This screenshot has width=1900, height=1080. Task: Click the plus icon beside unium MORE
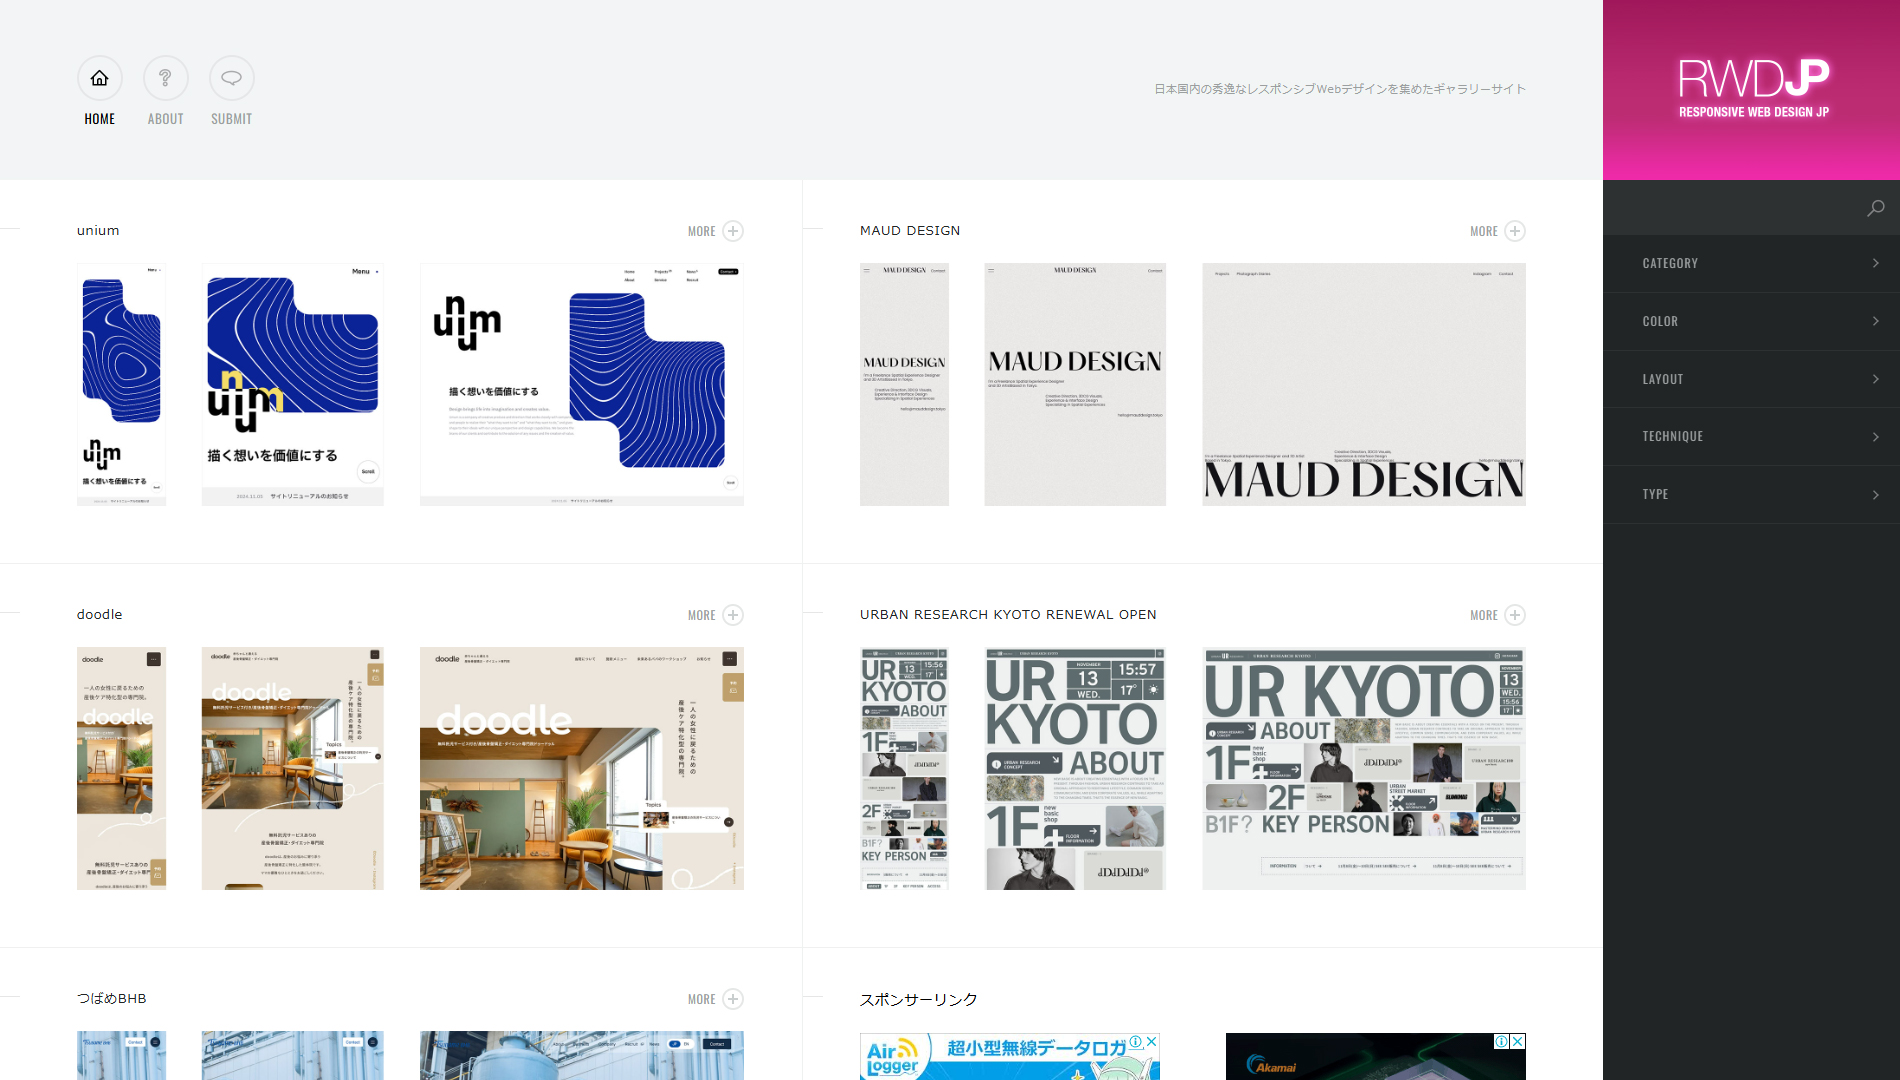pos(733,231)
